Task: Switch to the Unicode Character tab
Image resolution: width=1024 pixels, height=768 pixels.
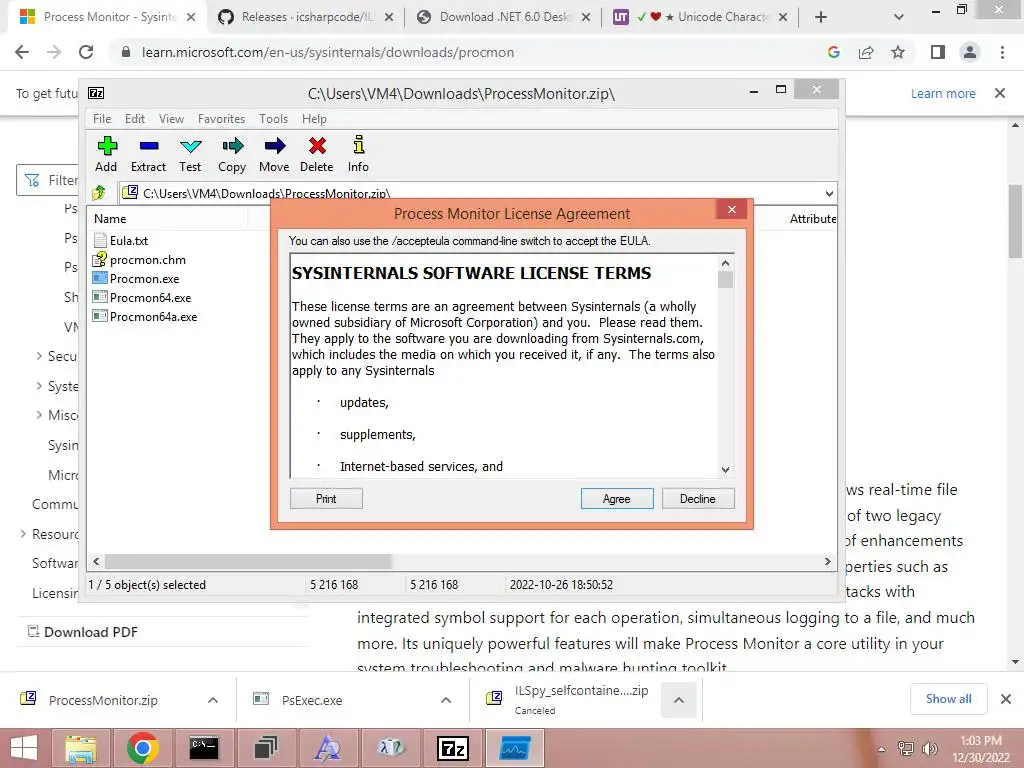Action: [699, 17]
